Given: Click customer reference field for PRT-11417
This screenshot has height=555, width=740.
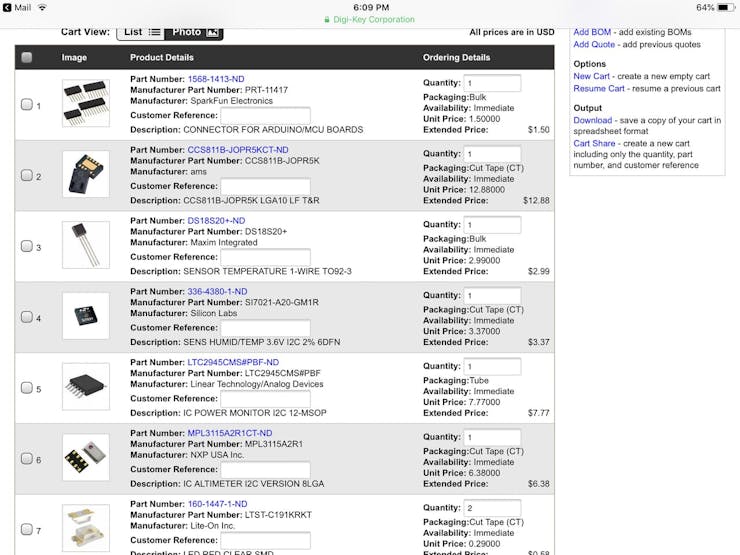Looking at the screenshot, I should tap(266, 116).
